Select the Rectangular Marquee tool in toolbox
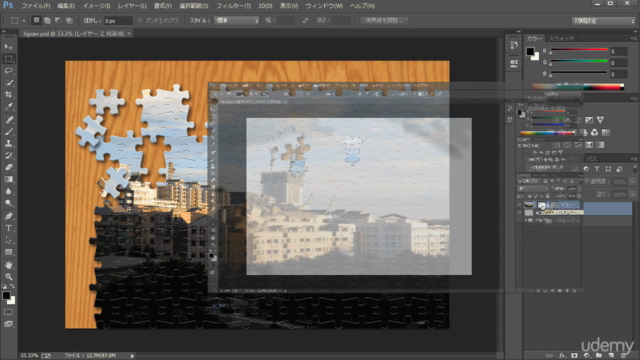Viewport: 640px width, 360px height. pyautogui.click(x=9, y=59)
